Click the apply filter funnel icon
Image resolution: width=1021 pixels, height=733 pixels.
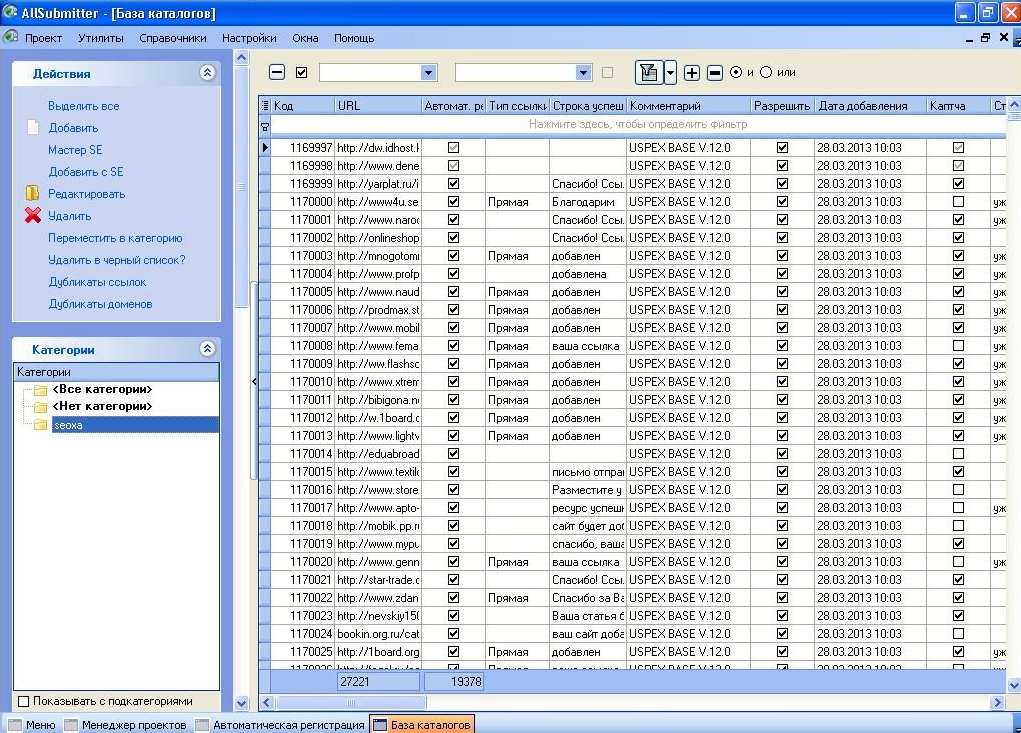coord(648,72)
